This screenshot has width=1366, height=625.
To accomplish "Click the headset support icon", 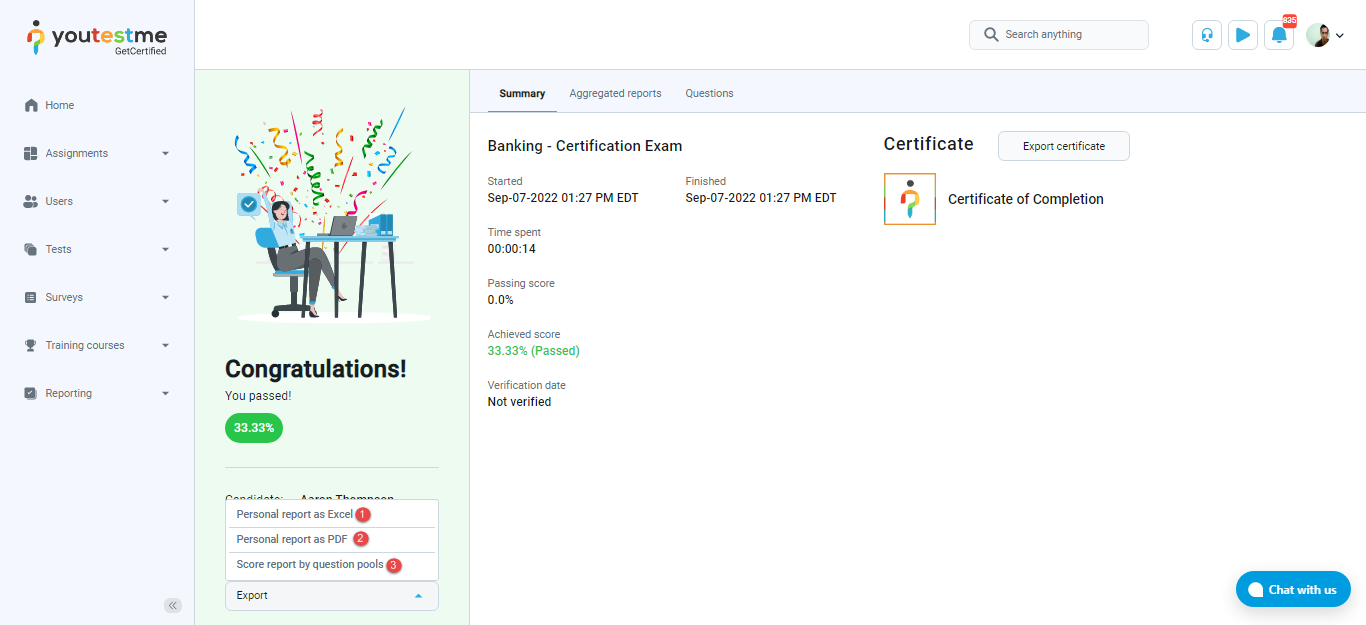I will [x=1207, y=35].
